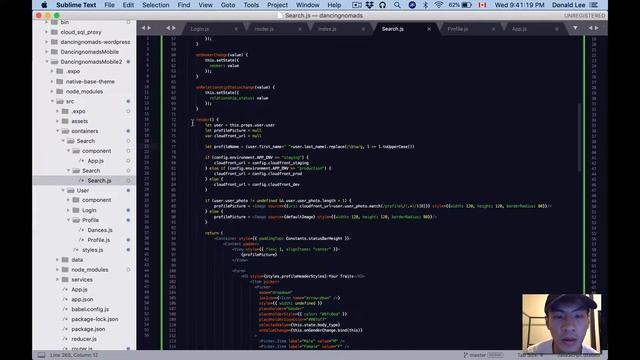Image resolution: width=640 pixels, height=360 pixels.
Task: Click the round blue menu bar icon
Action: 412,5
